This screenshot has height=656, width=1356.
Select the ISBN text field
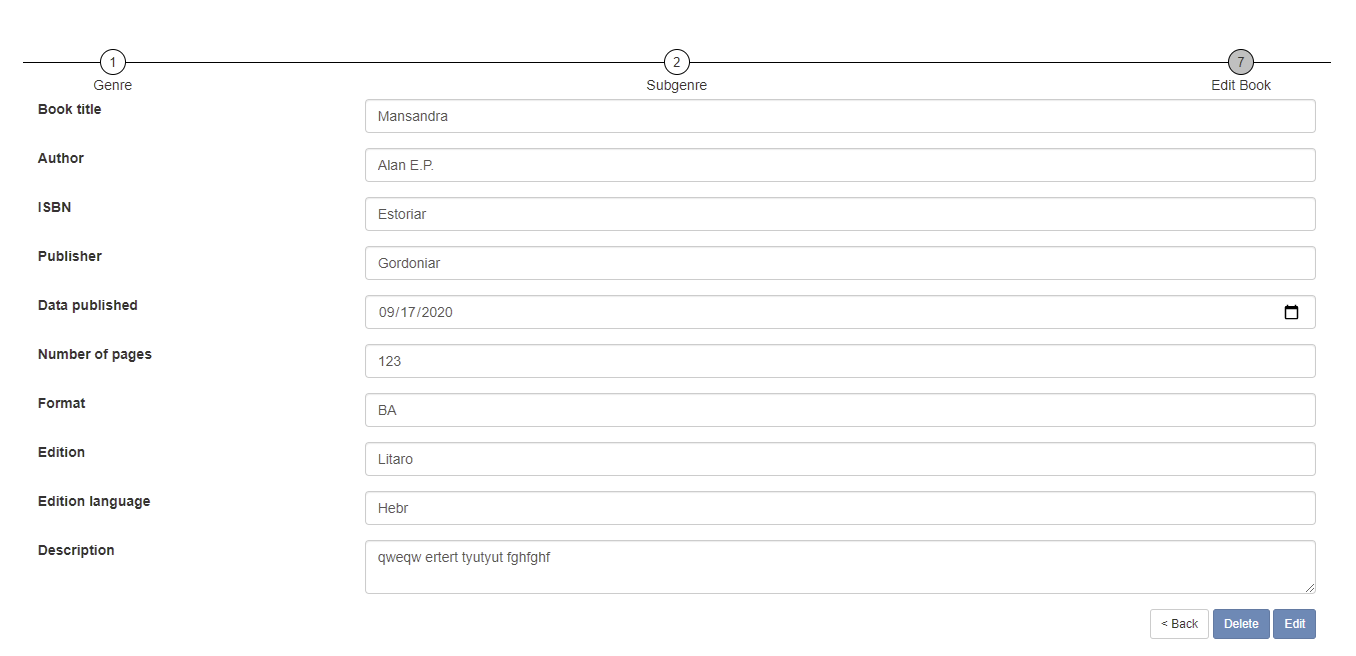pyautogui.click(x=840, y=214)
